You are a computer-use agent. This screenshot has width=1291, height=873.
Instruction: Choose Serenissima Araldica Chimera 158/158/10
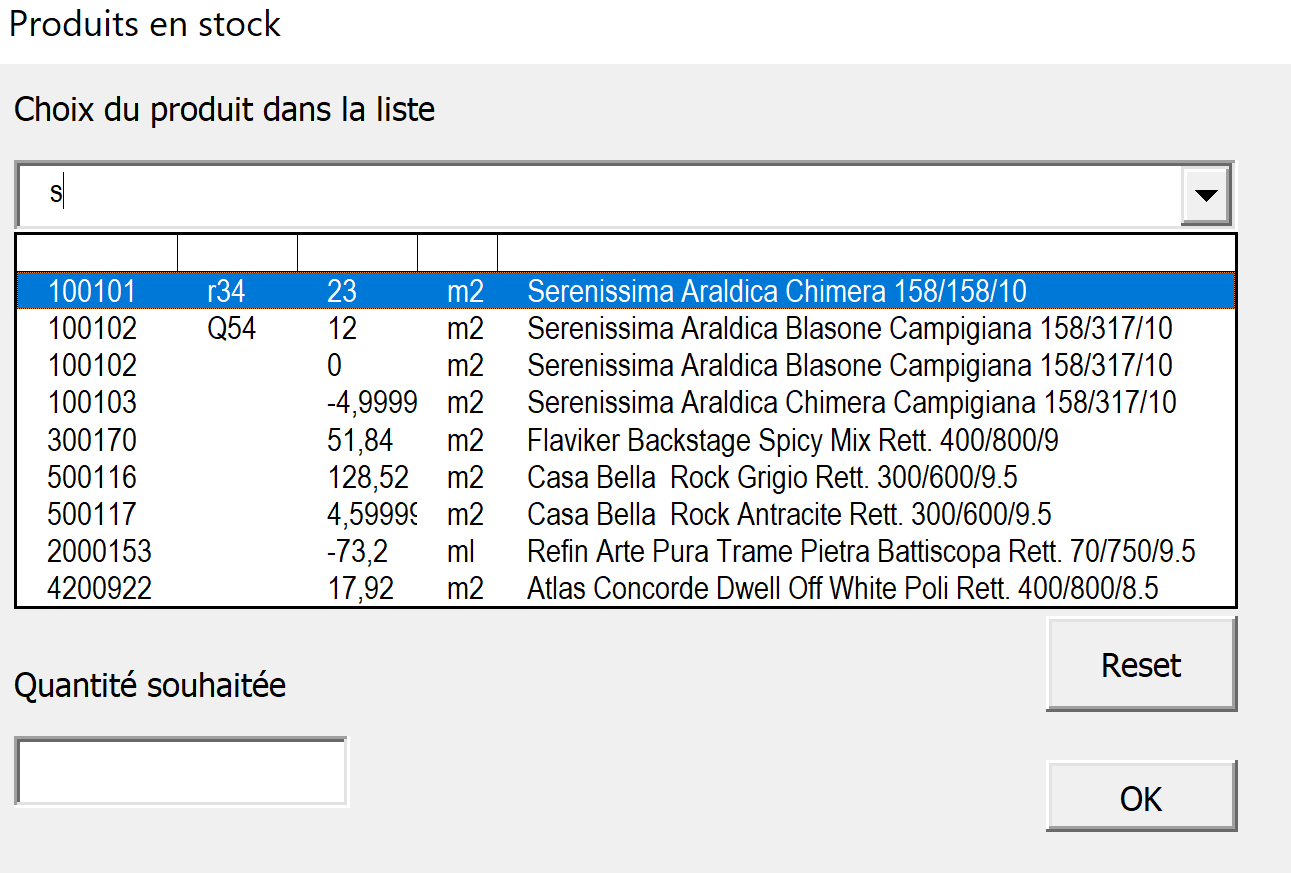coord(777,291)
